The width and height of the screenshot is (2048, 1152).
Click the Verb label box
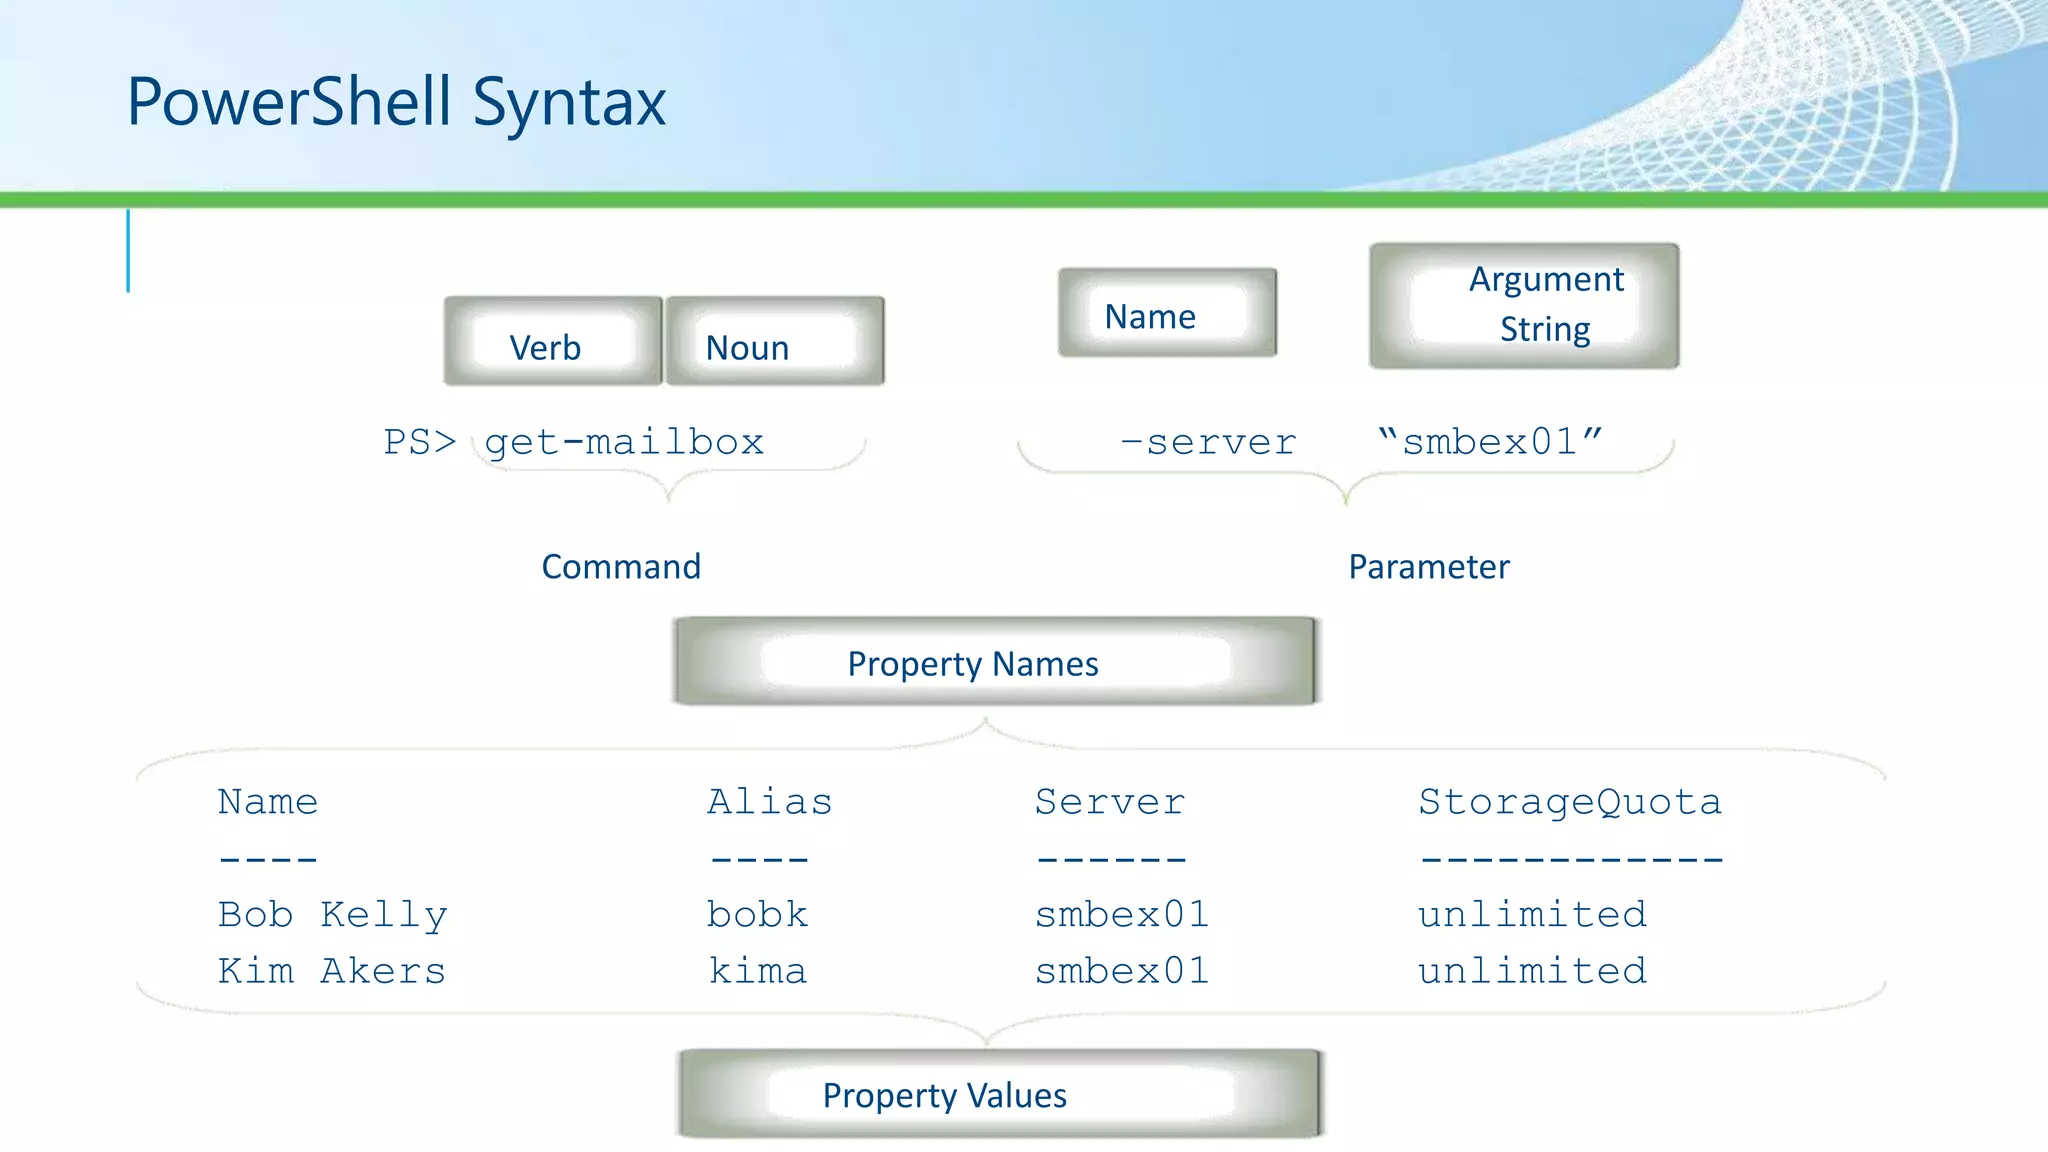[552, 343]
